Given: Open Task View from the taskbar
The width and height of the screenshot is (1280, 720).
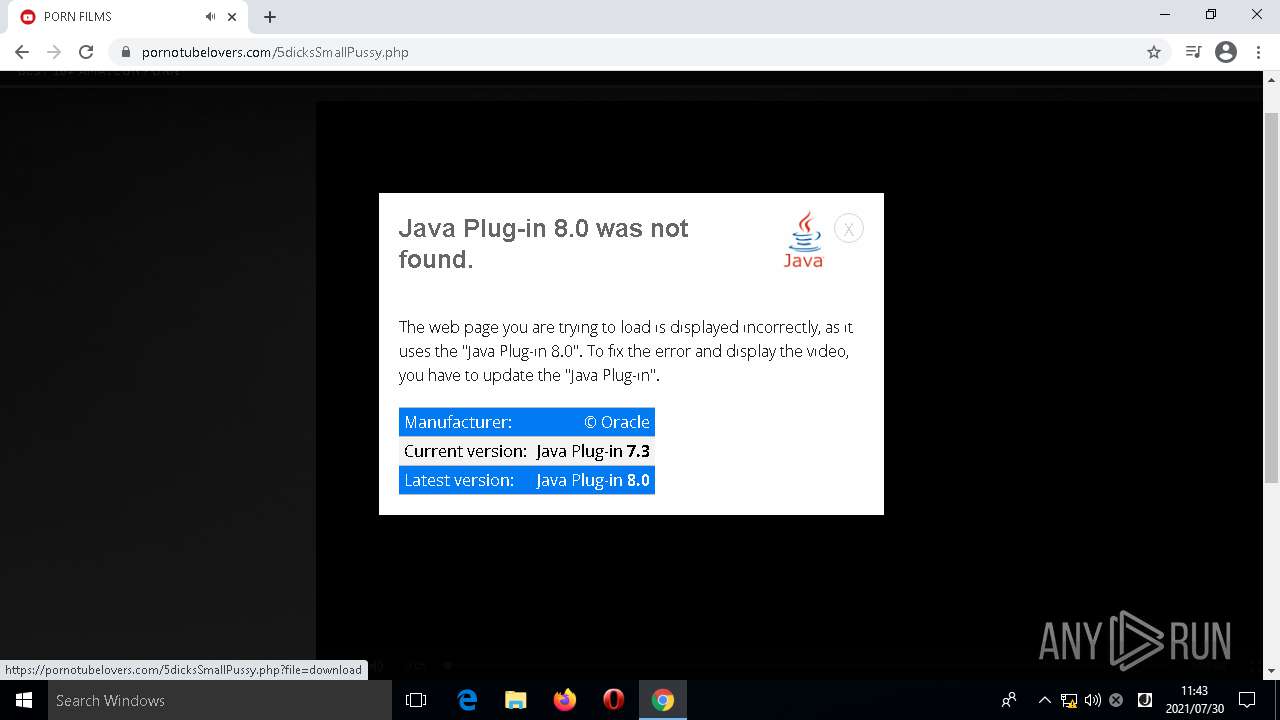Looking at the screenshot, I should point(416,700).
